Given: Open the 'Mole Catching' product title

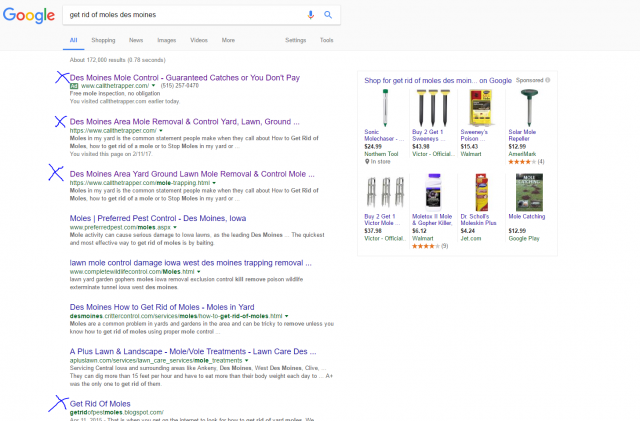Looking at the screenshot, I should pyautogui.click(x=527, y=216).
